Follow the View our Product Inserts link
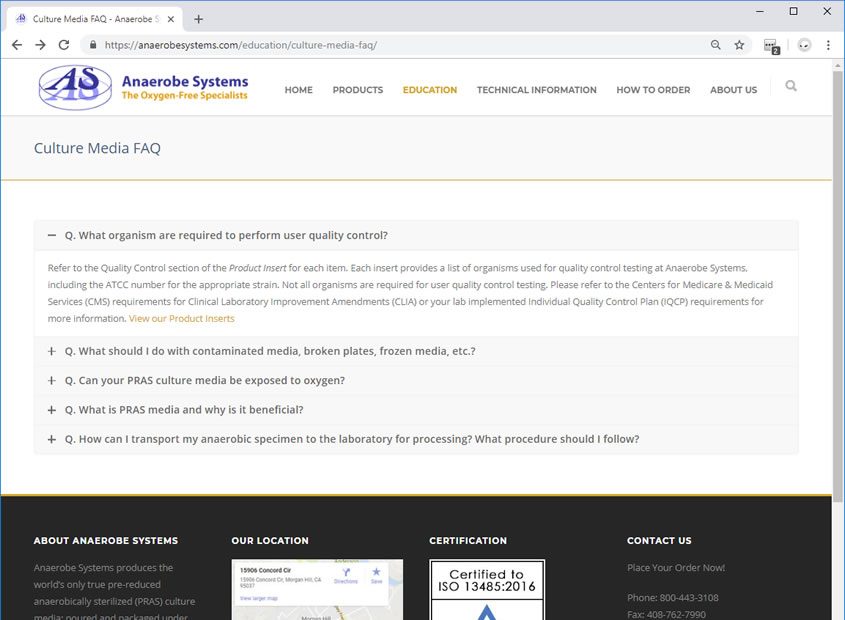Screen dimensions: 845x620 point(182,319)
